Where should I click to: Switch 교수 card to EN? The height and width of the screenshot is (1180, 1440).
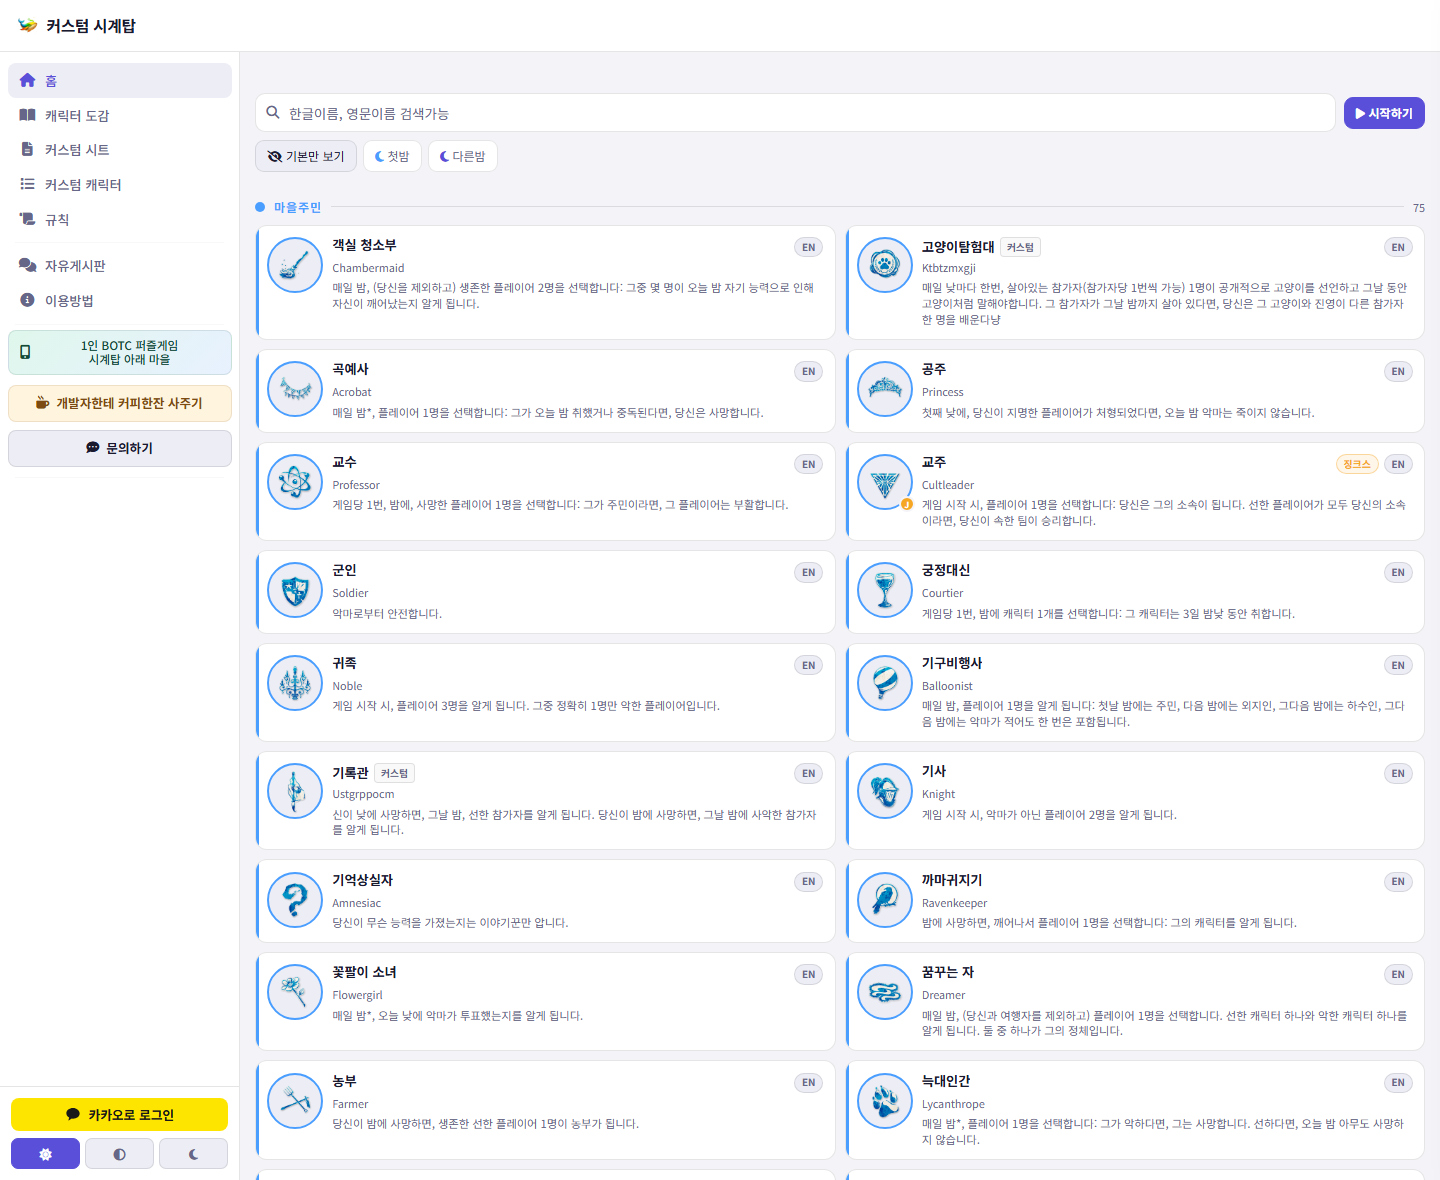(x=809, y=465)
